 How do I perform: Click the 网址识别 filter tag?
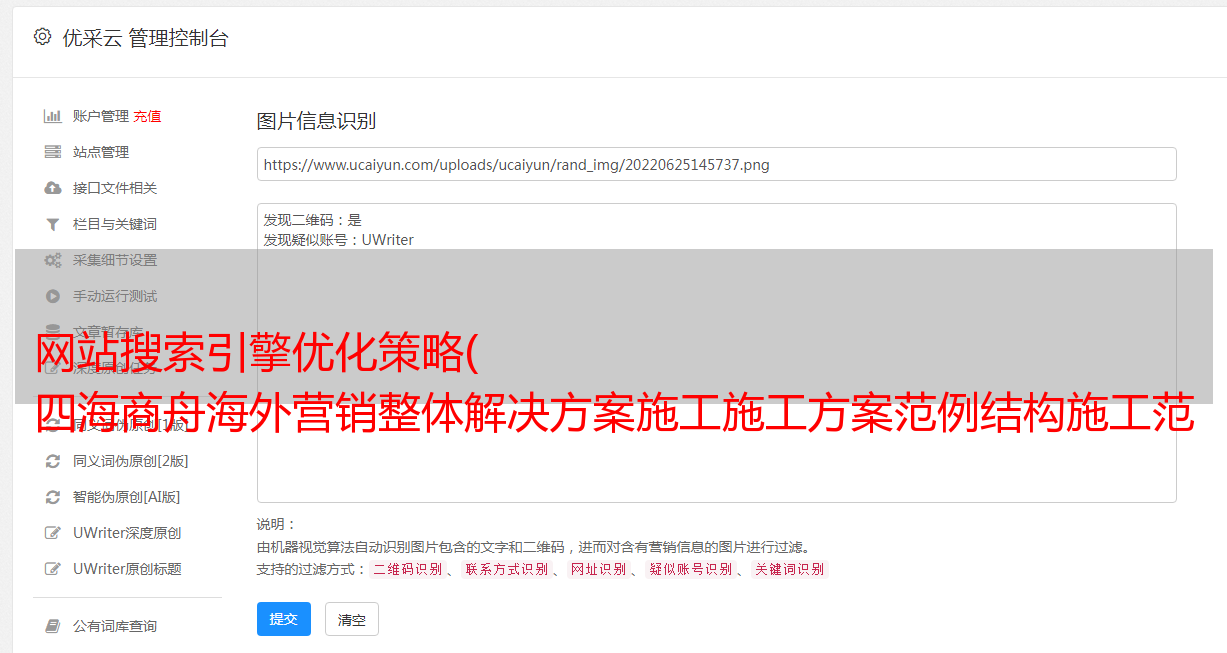pyautogui.click(x=598, y=569)
